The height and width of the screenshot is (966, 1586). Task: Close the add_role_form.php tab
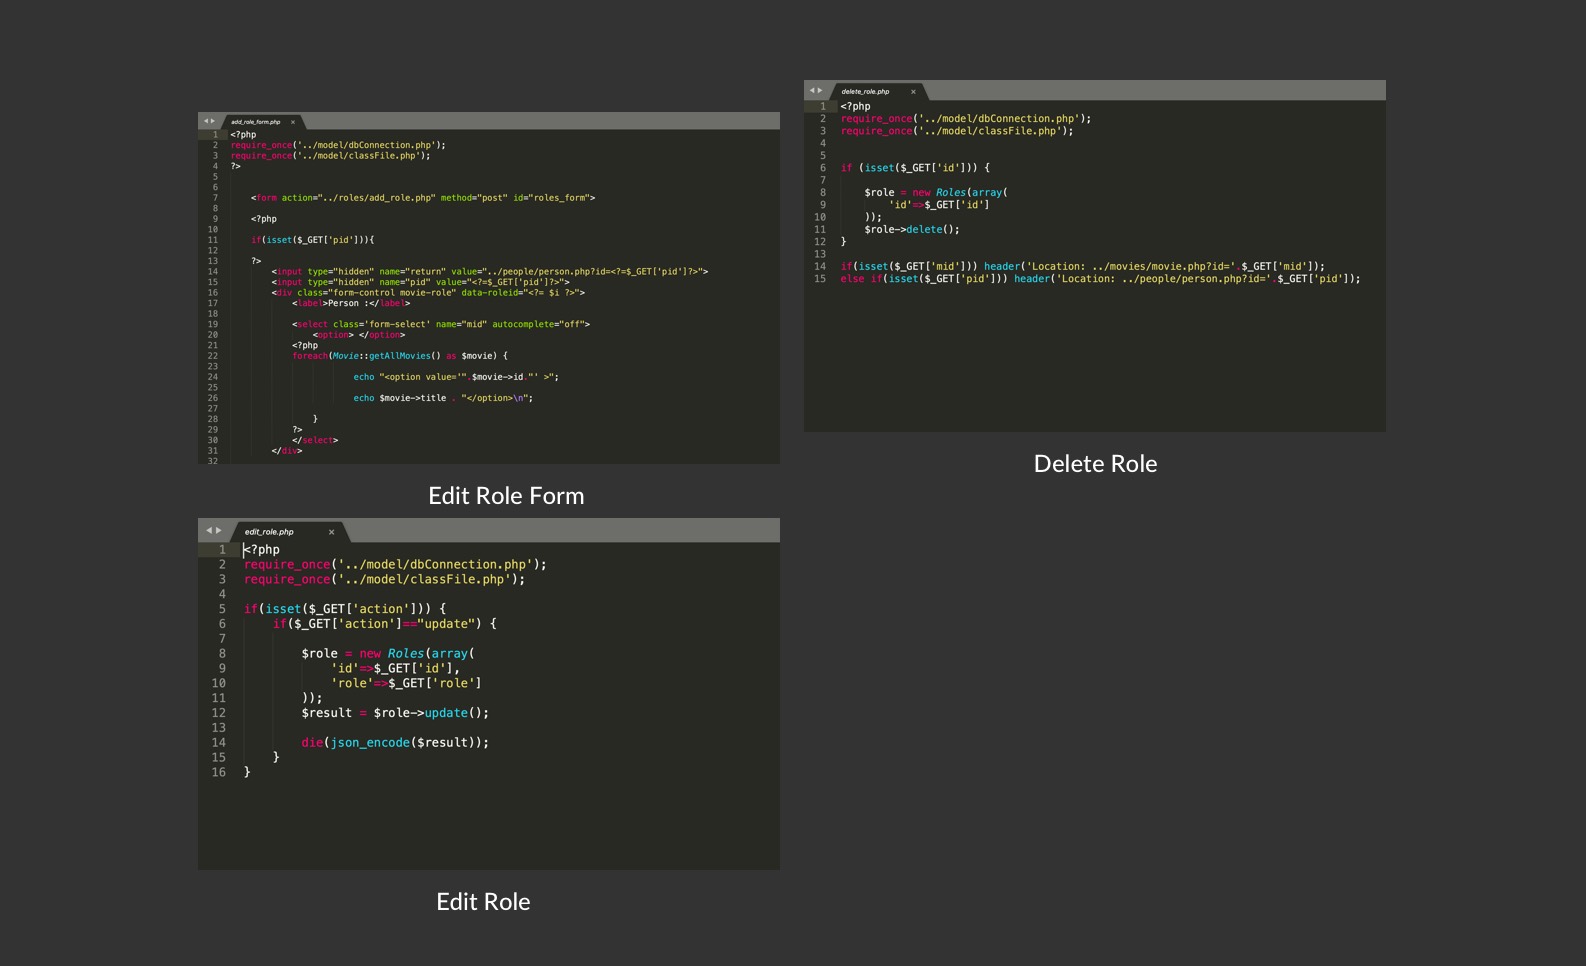(293, 122)
